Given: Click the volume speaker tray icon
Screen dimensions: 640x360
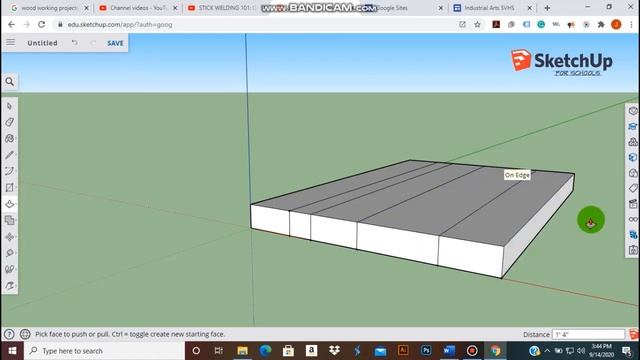Looking at the screenshot, I should pyautogui.click(x=581, y=351).
